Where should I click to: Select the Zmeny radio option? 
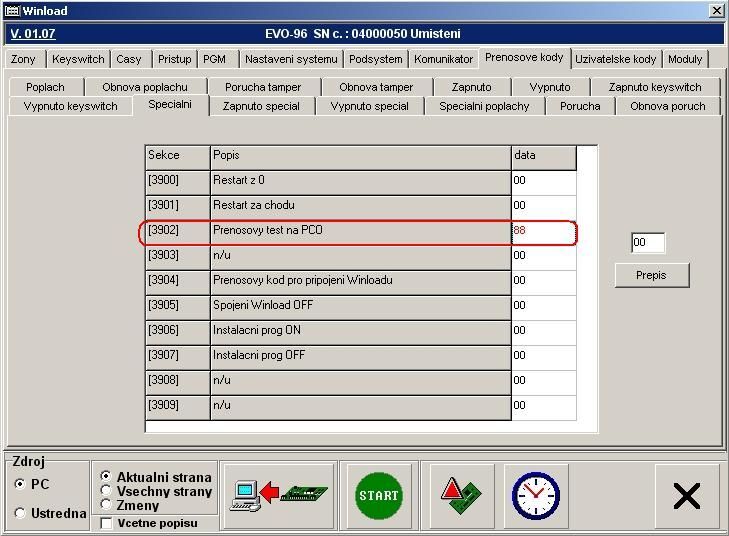[x=107, y=505]
